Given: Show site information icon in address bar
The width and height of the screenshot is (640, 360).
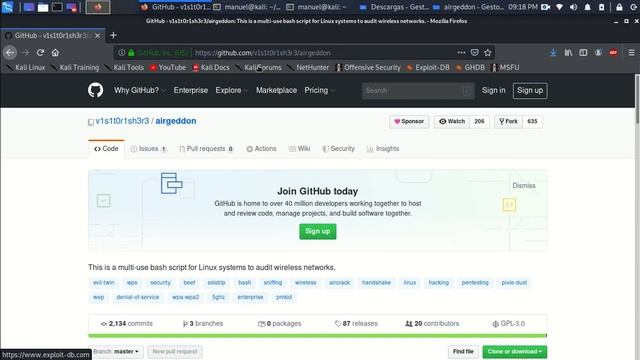Looking at the screenshot, I should (x=121, y=53).
